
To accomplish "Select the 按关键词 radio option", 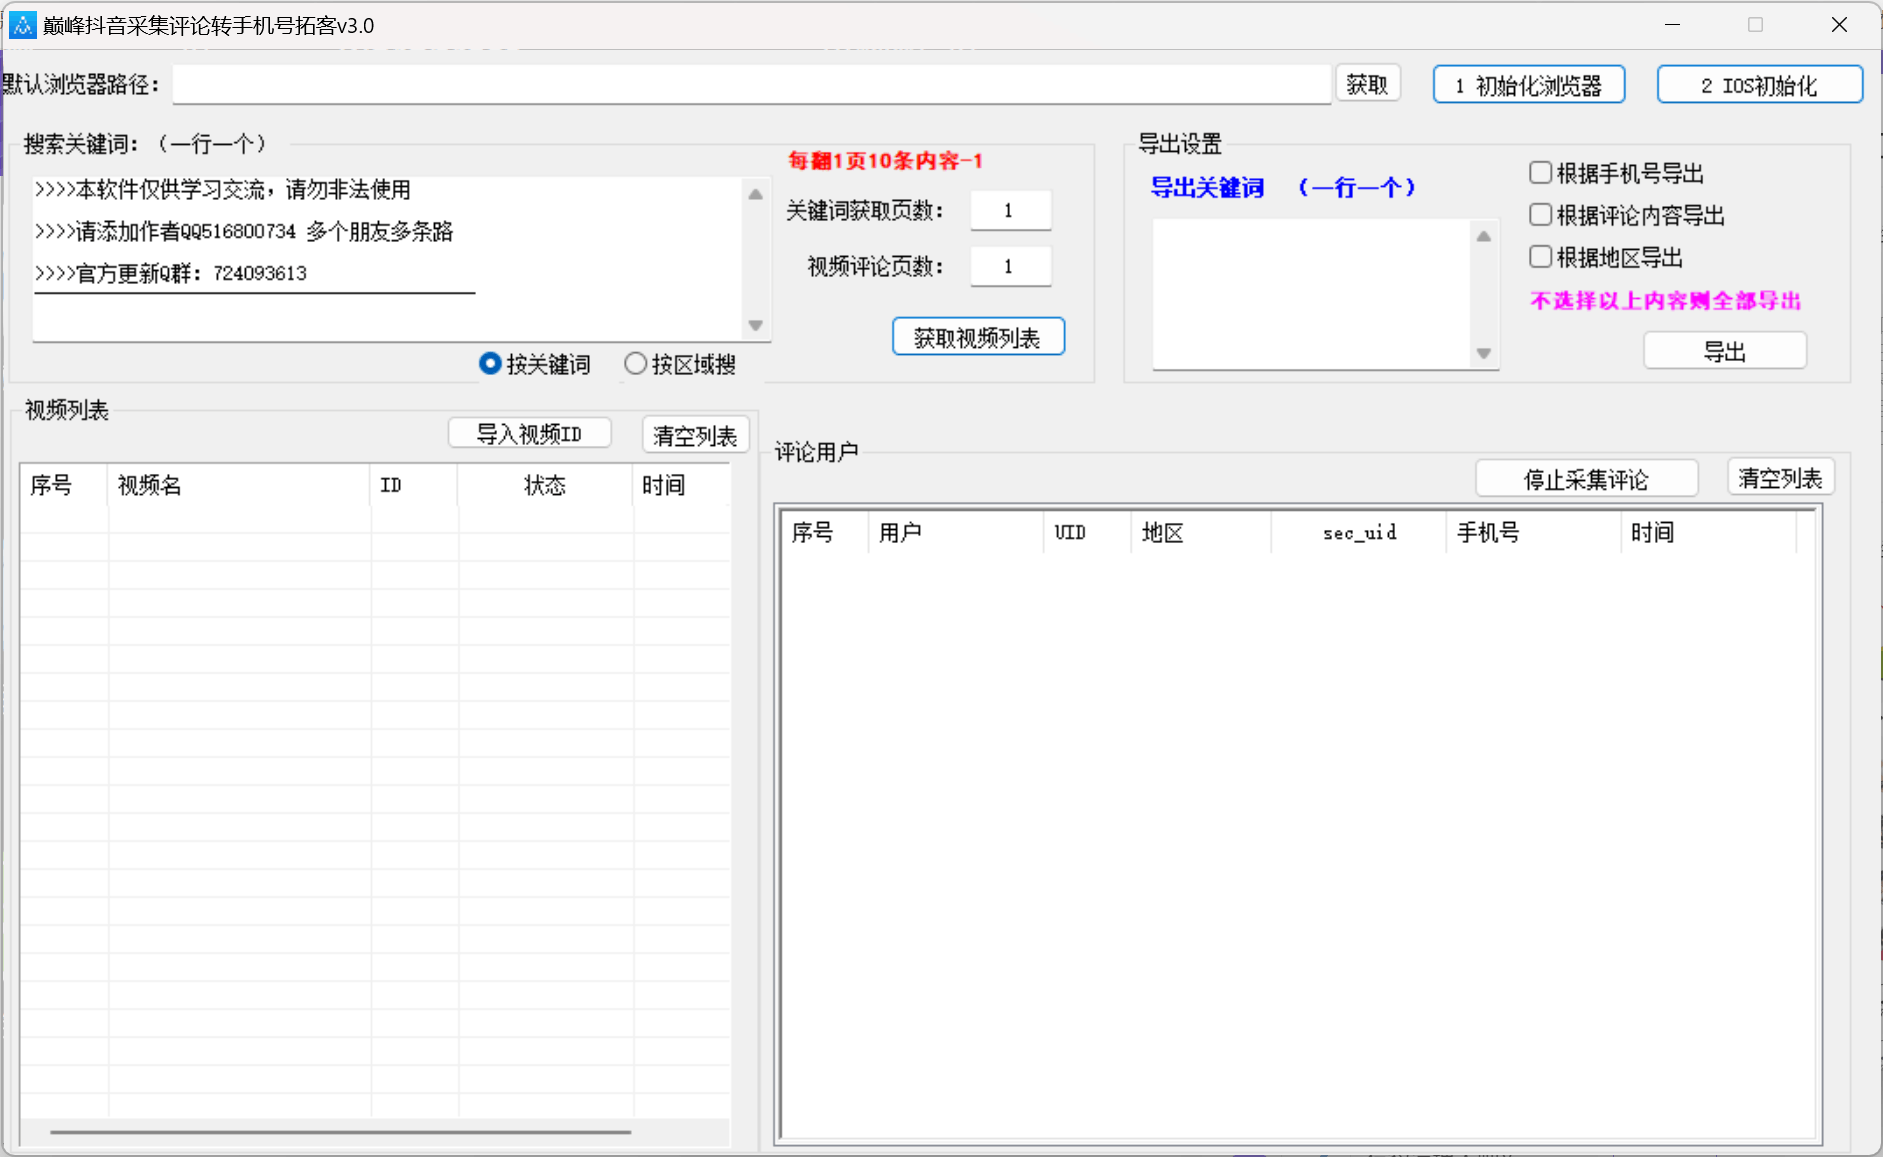I will (535, 364).
